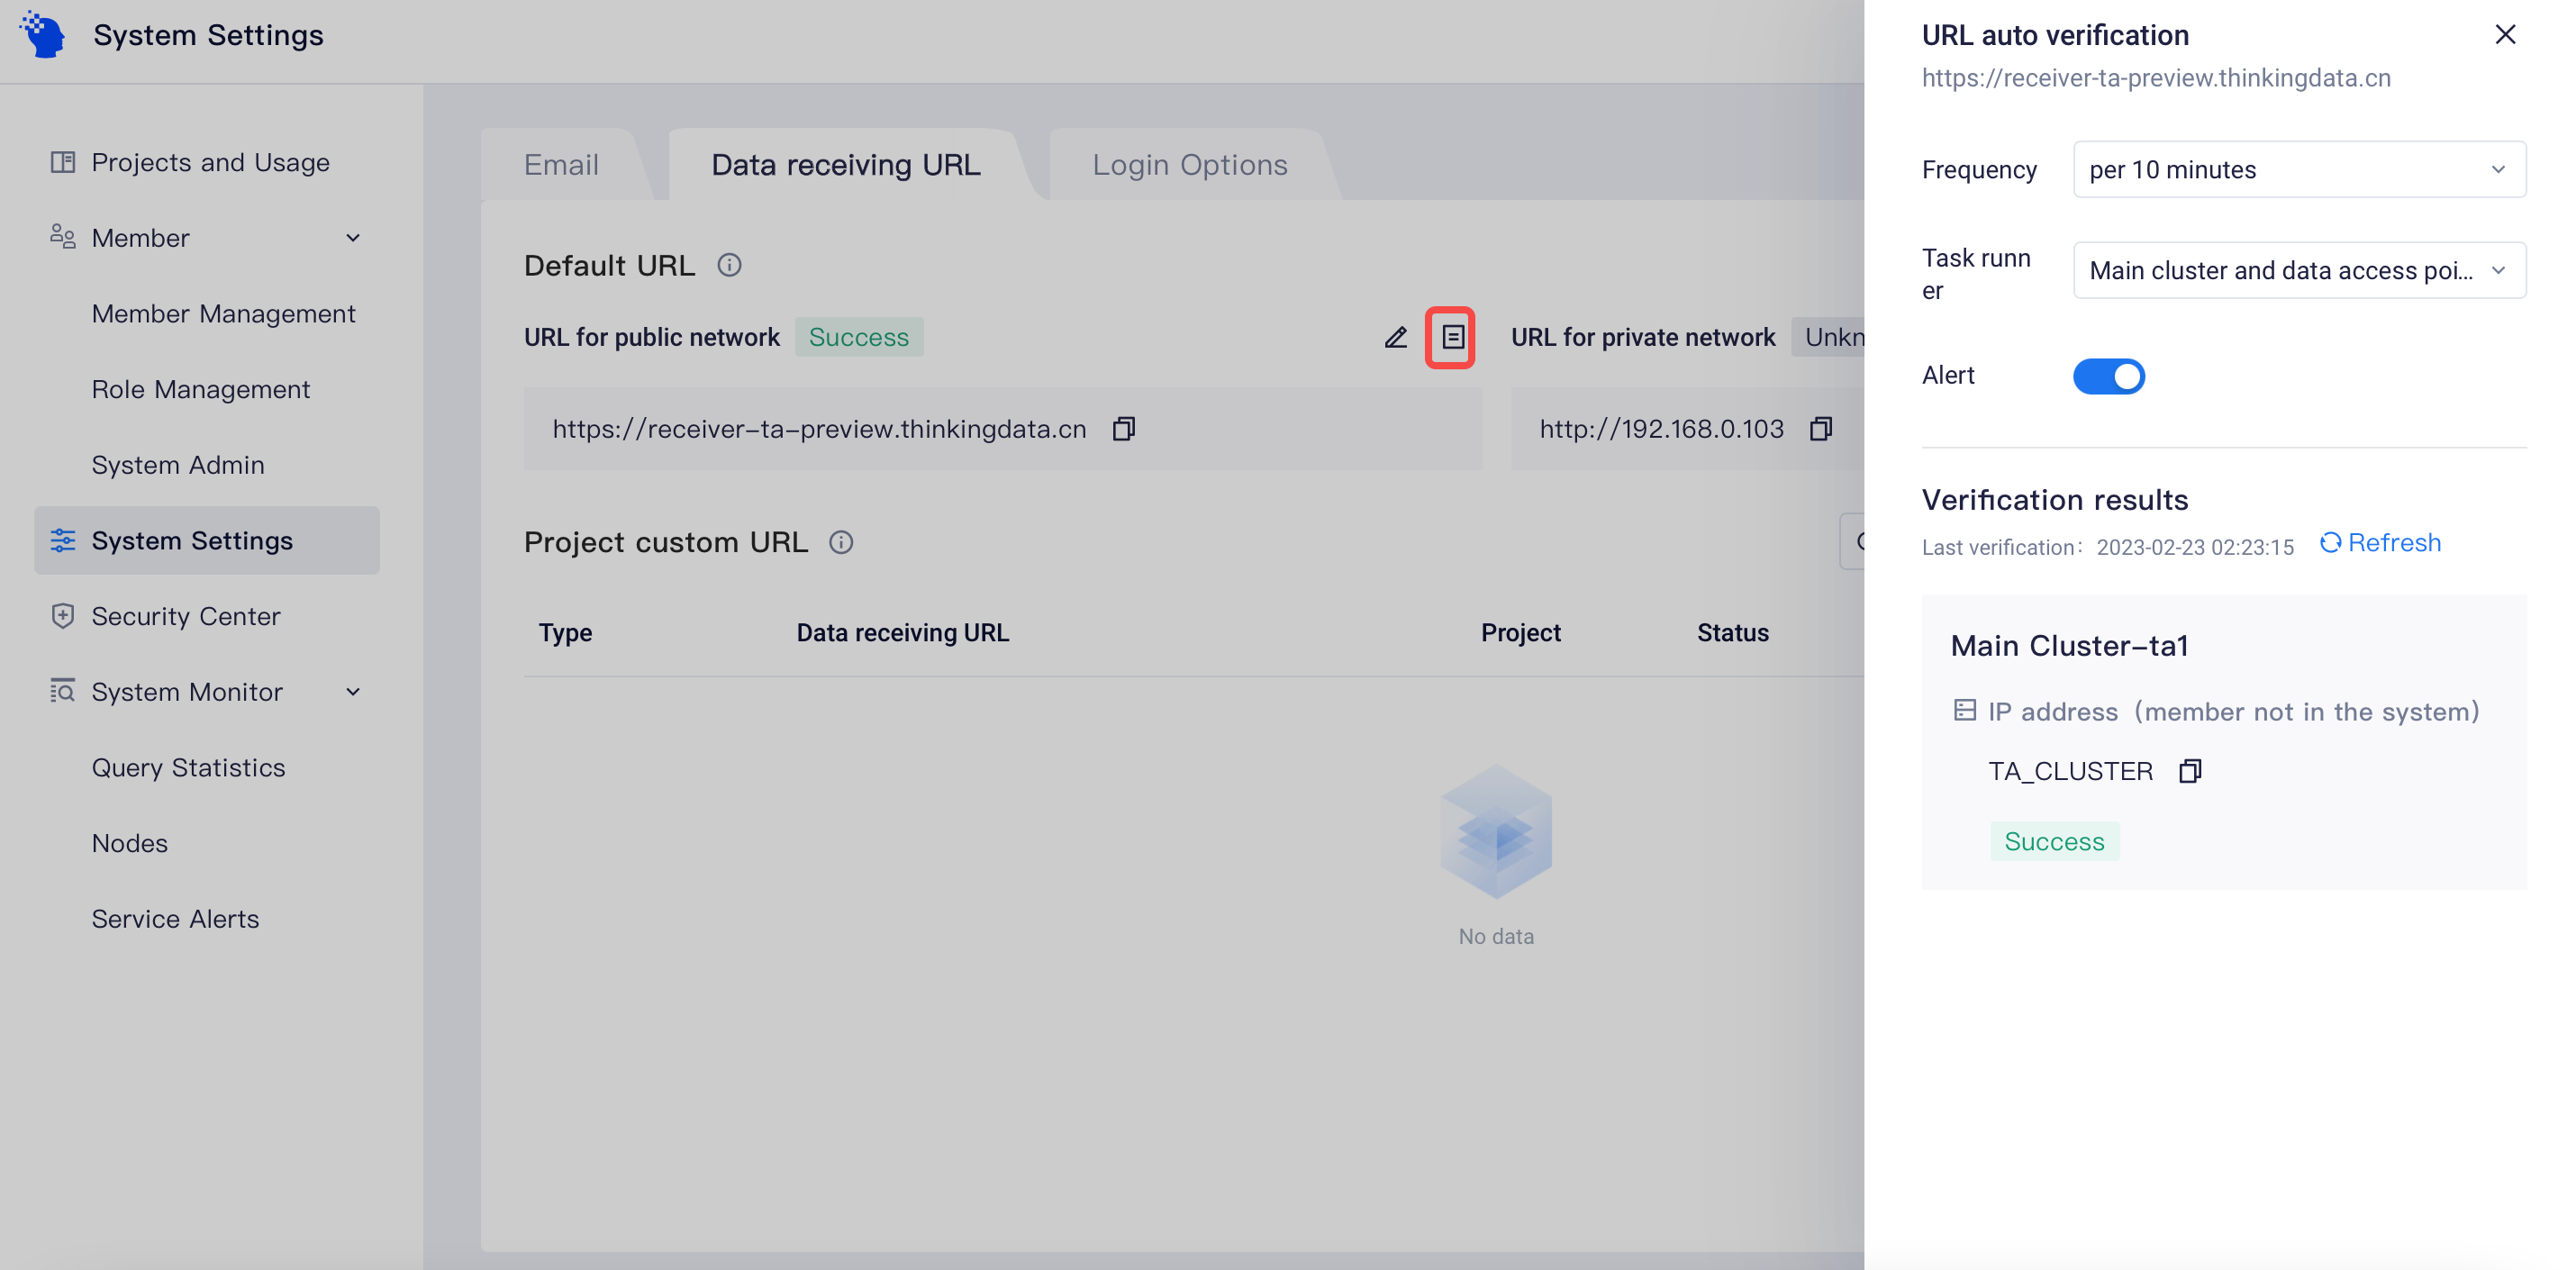This screenshot has width=2576, height=1270.
Task: Click the Last verification timestamp 2023-02-23 02:23:15
Action: pos(2195,547)
